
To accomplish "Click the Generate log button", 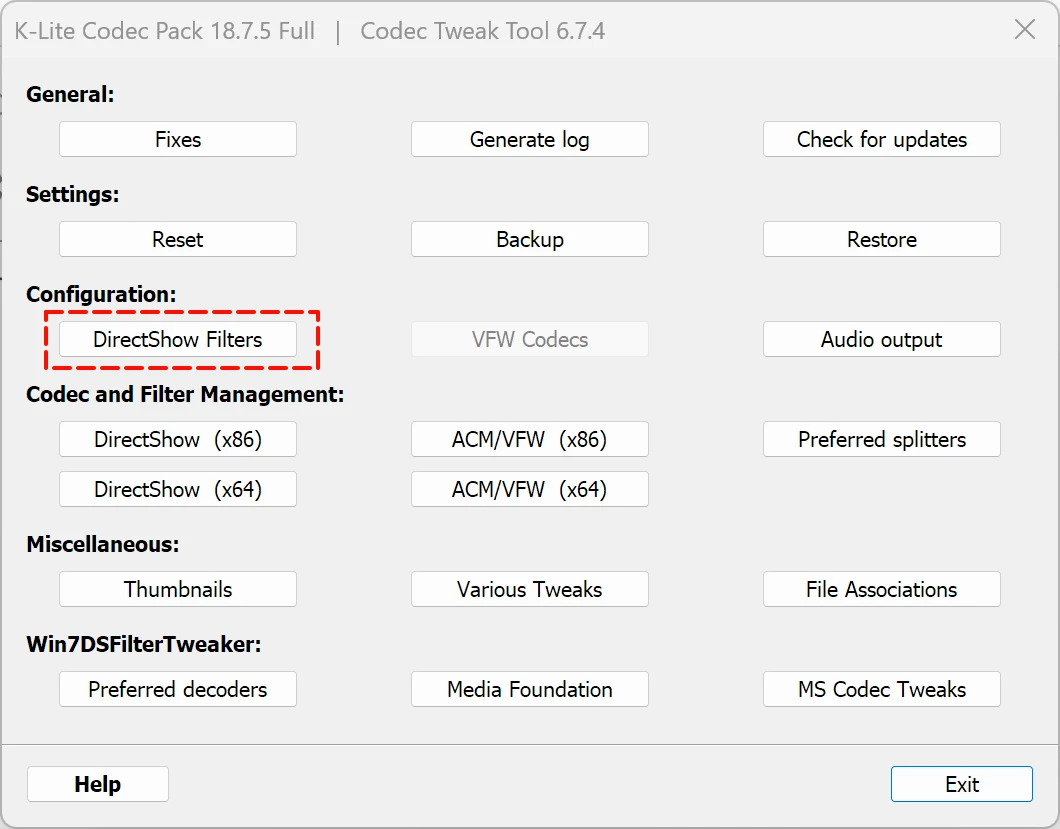I will coord(529,140).
